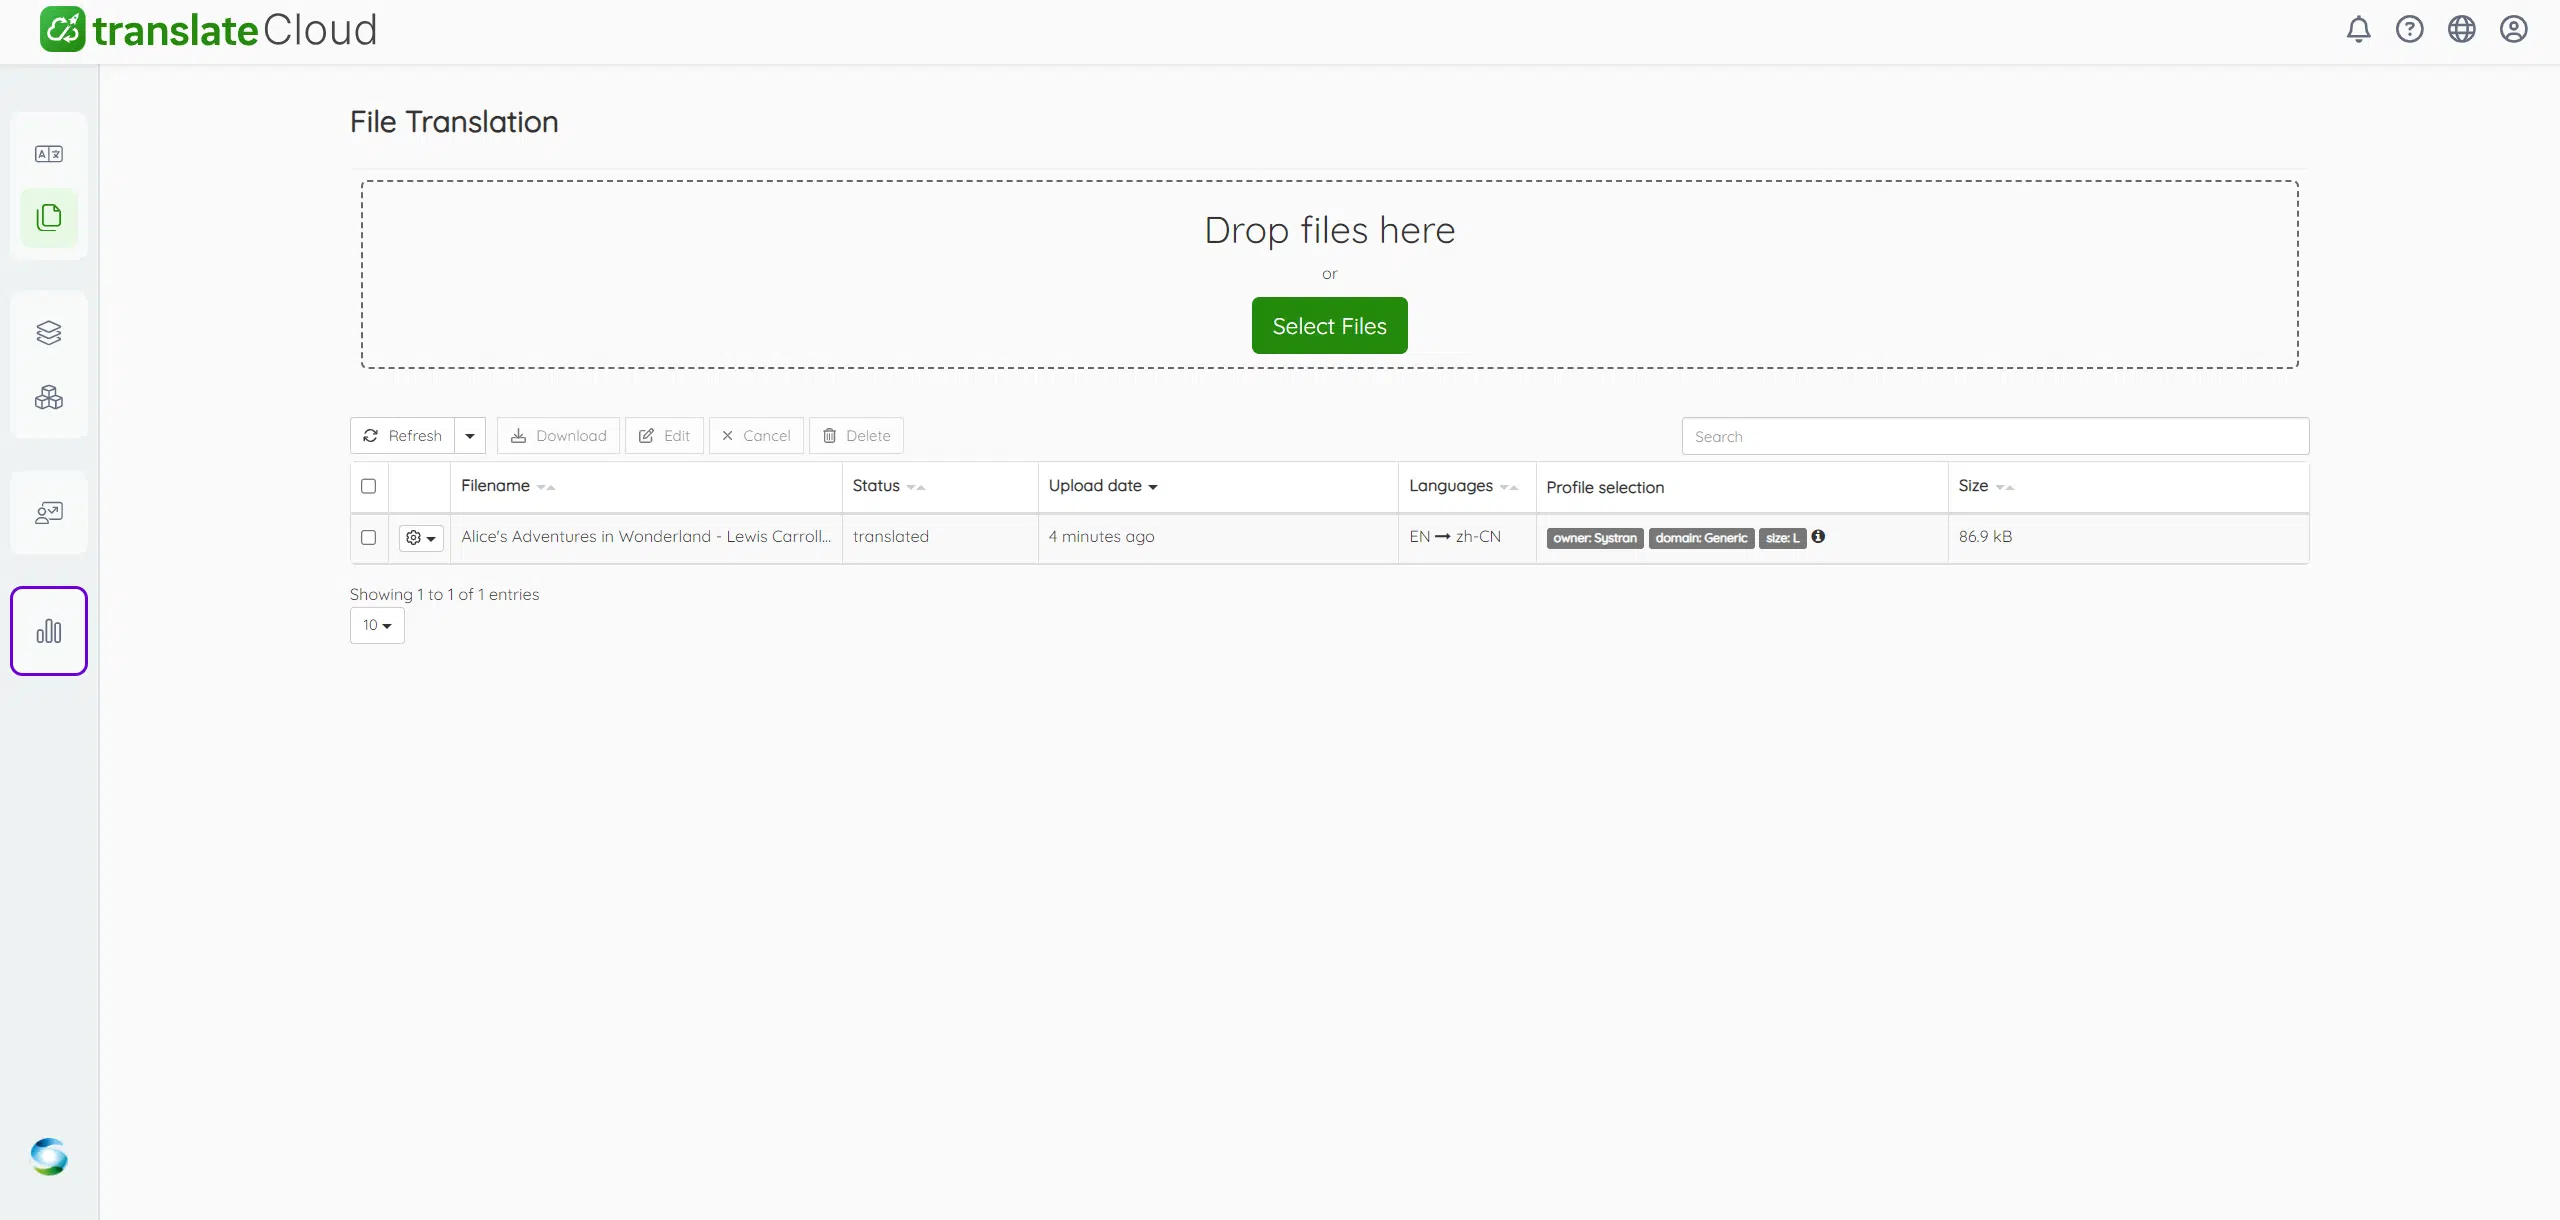
Task: Select the Alice's Adventures row checkbox
Action: pos(368,538)
